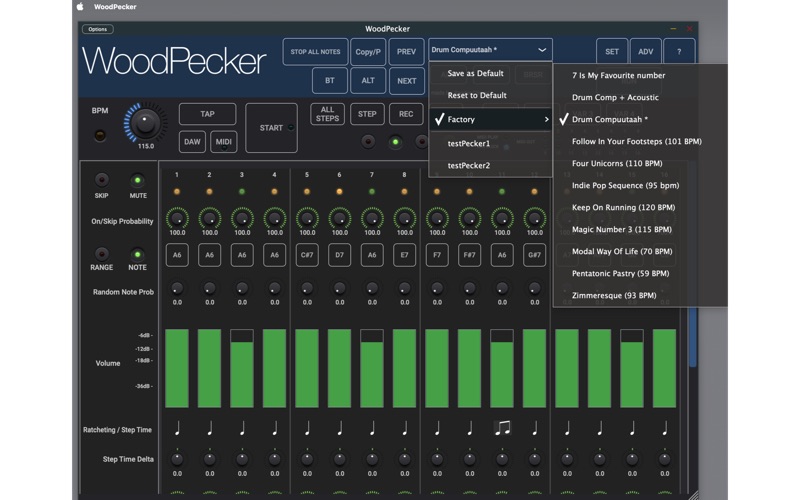Screen dimensions: 800x500
Task: Click the ALT button
Action: pos(368,81)
